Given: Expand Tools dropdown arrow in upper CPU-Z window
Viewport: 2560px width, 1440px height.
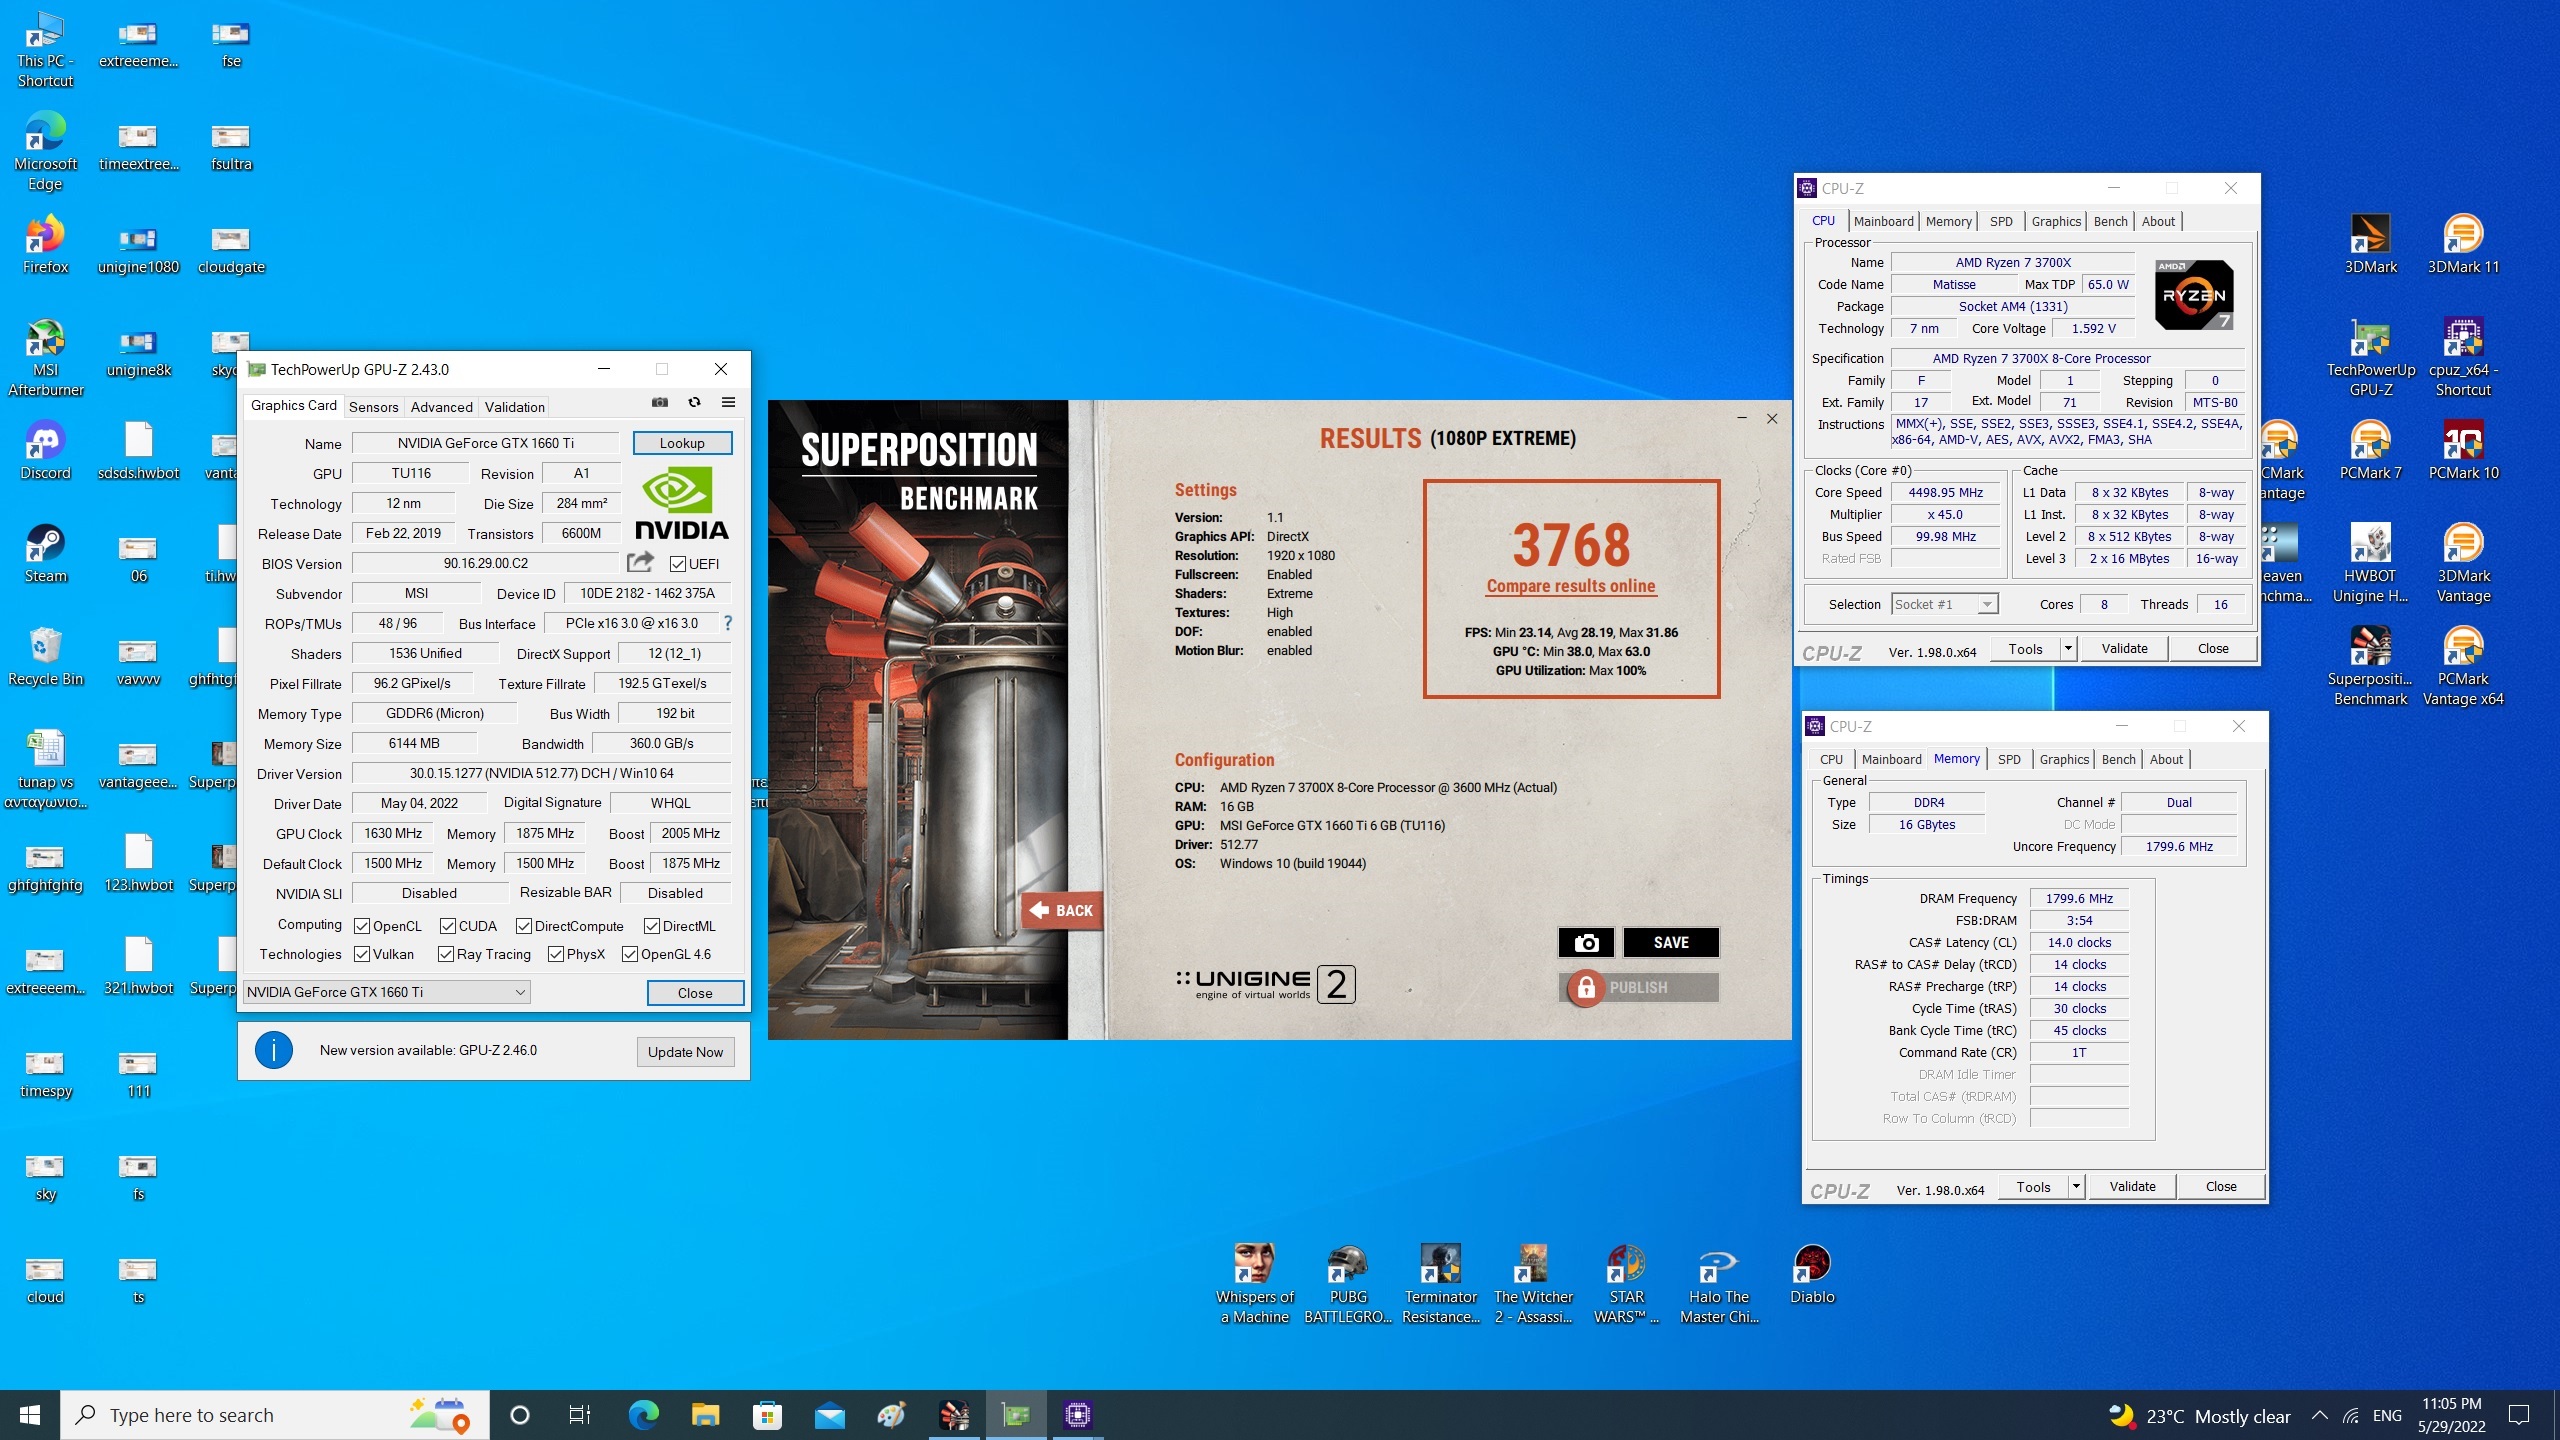Looking at the screenshot, I should point(2068,649).
